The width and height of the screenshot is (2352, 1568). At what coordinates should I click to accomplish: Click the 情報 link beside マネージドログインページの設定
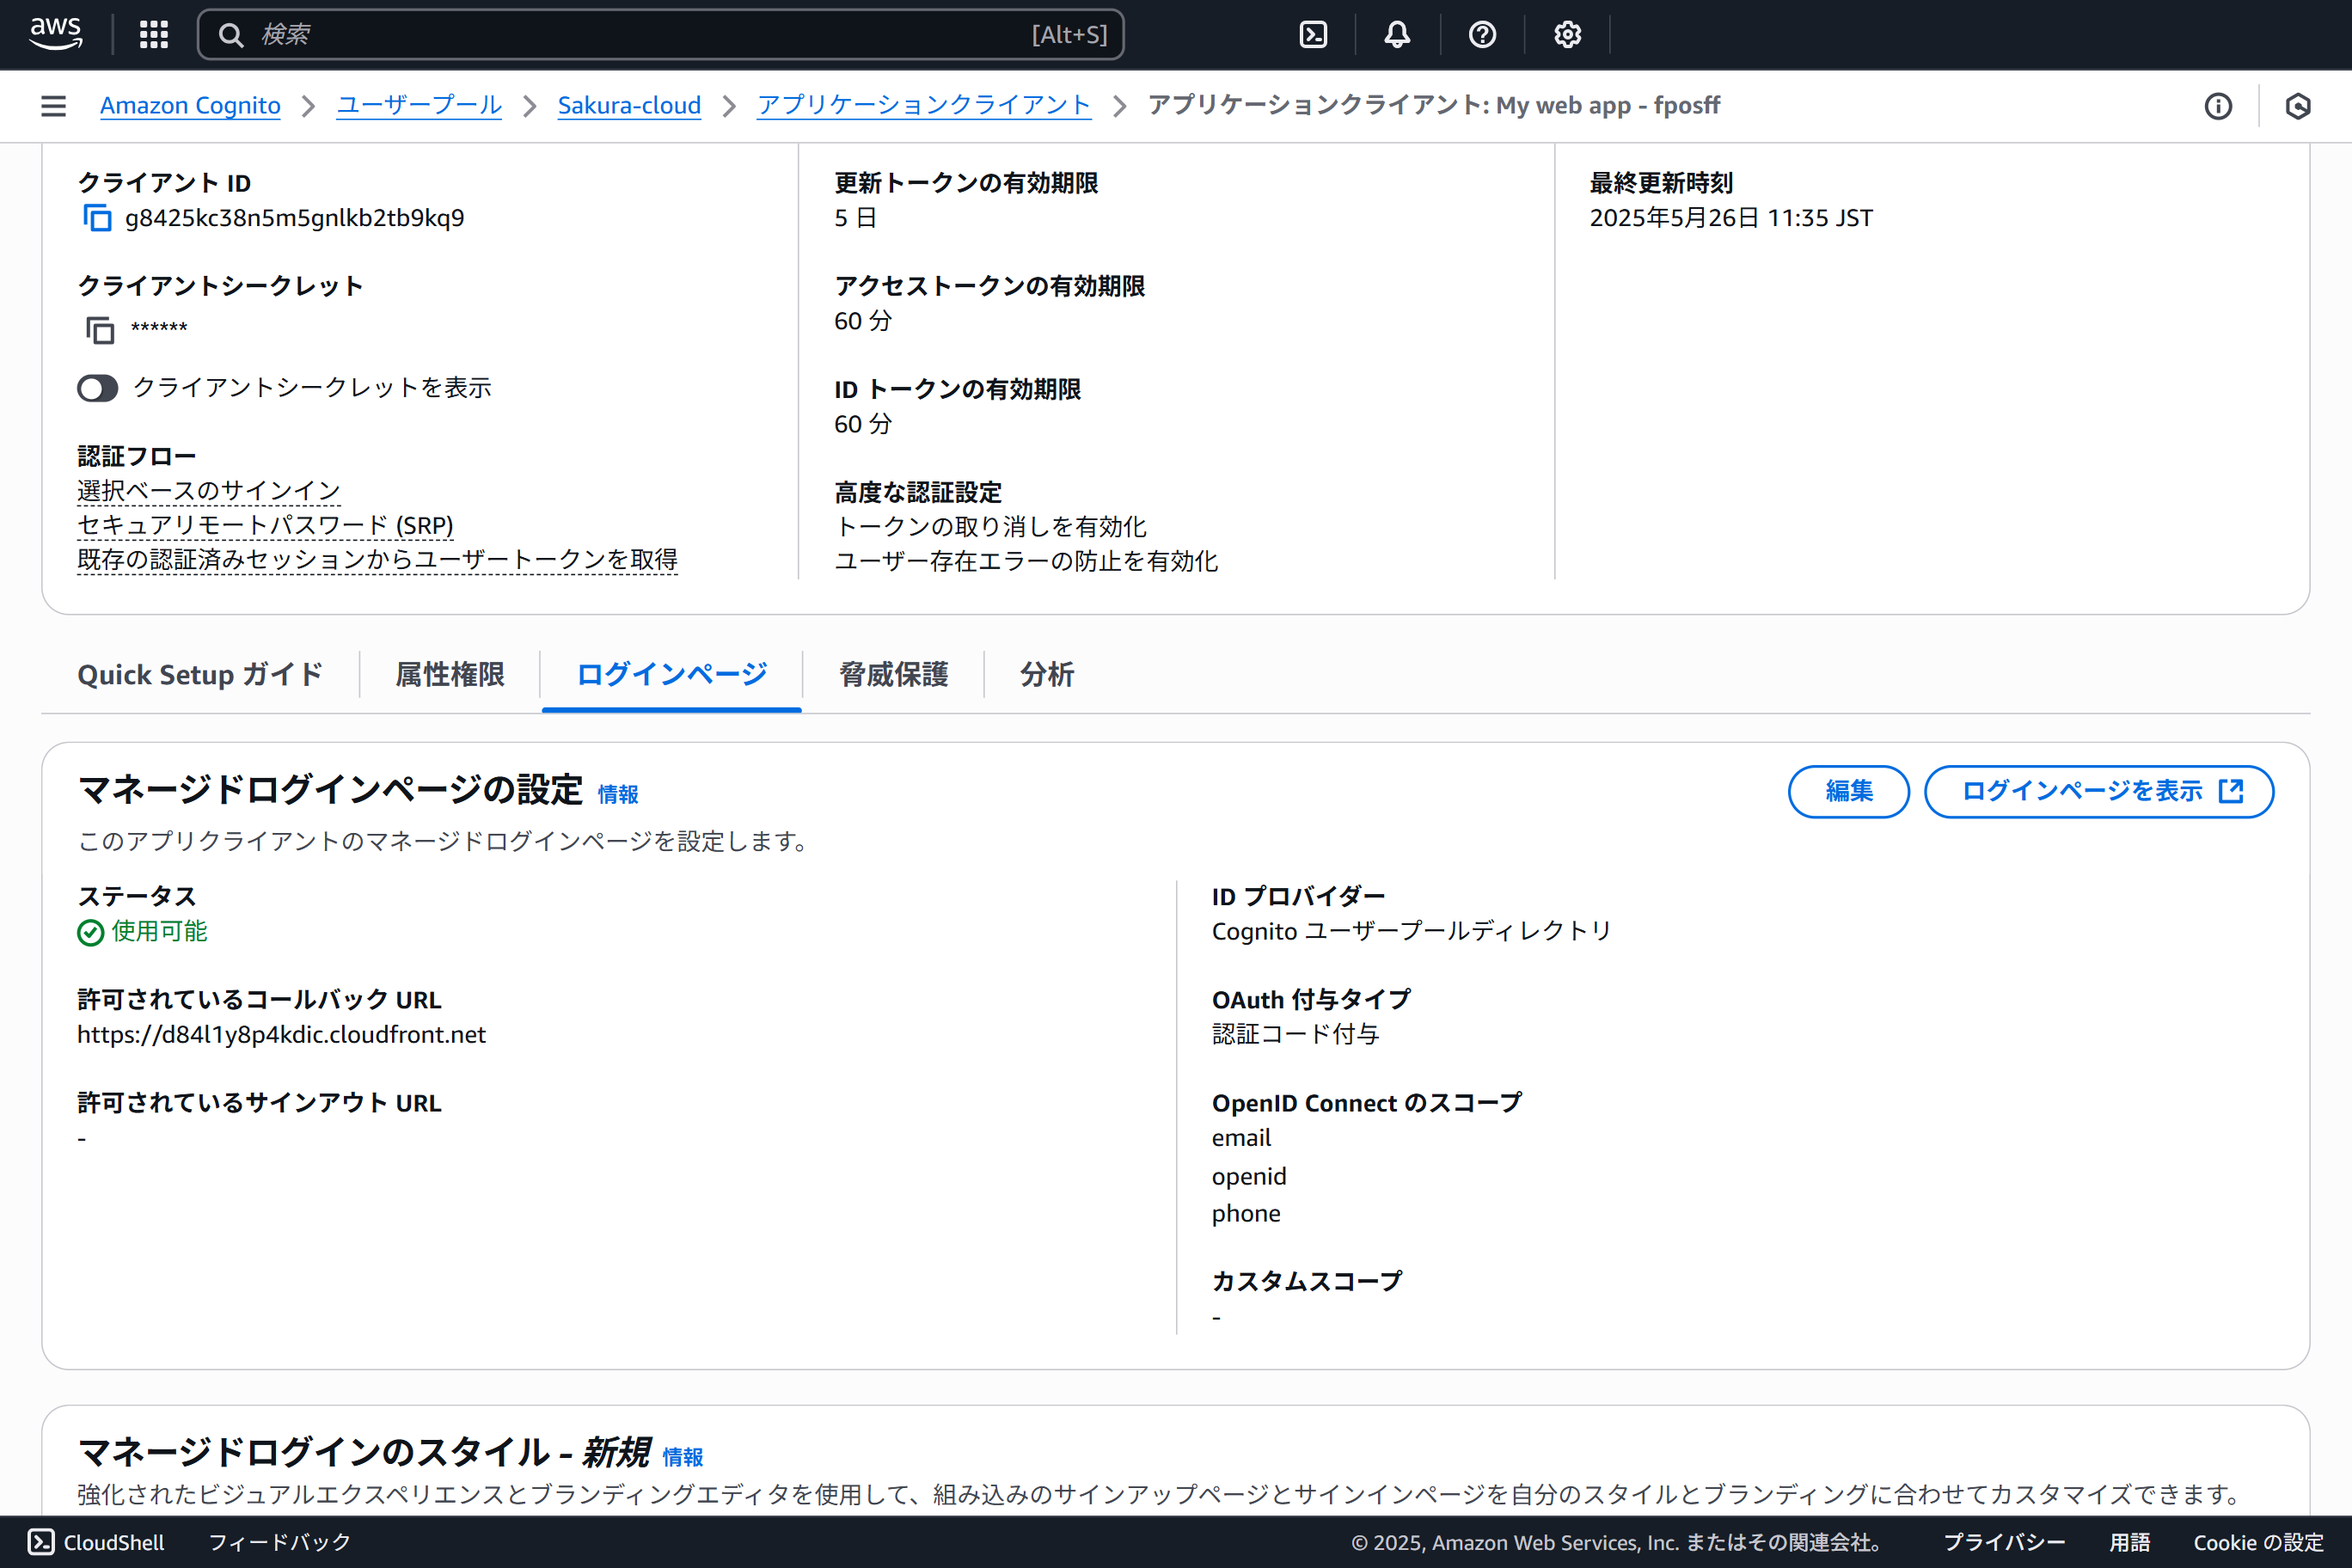coord(618,795)
